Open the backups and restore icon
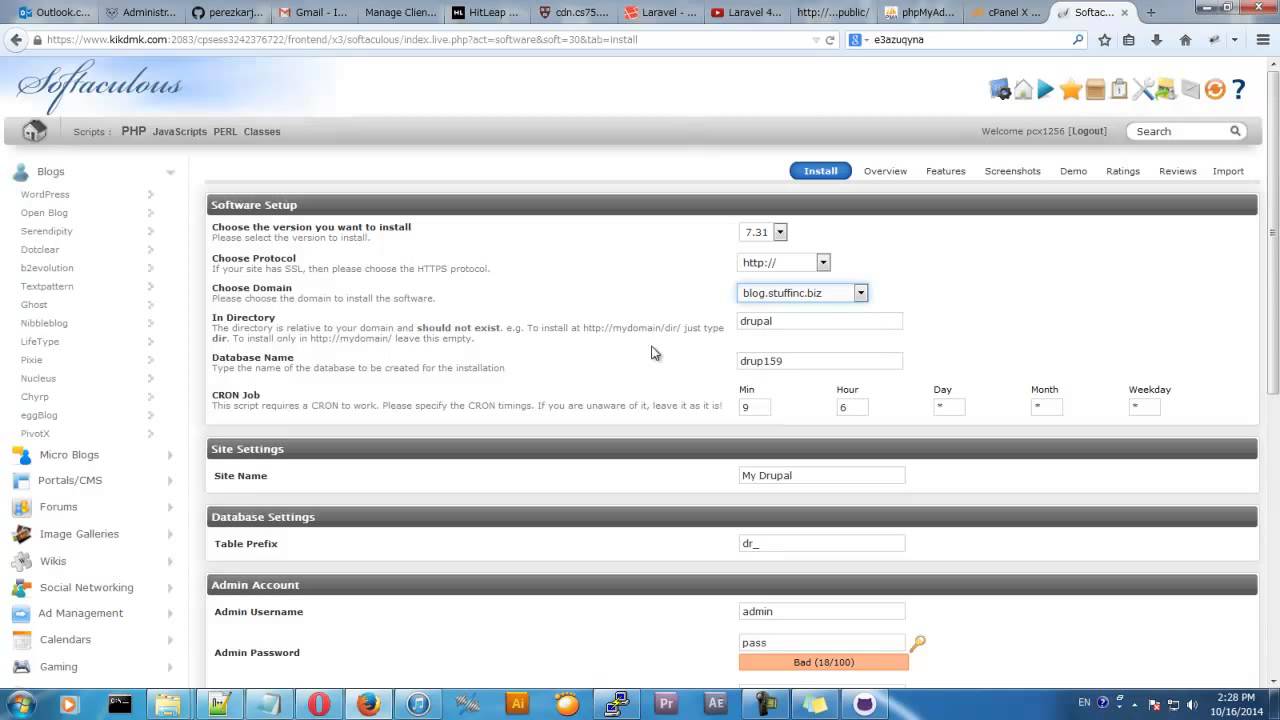Screen dimensions: 1280x720 (1166, 90)
